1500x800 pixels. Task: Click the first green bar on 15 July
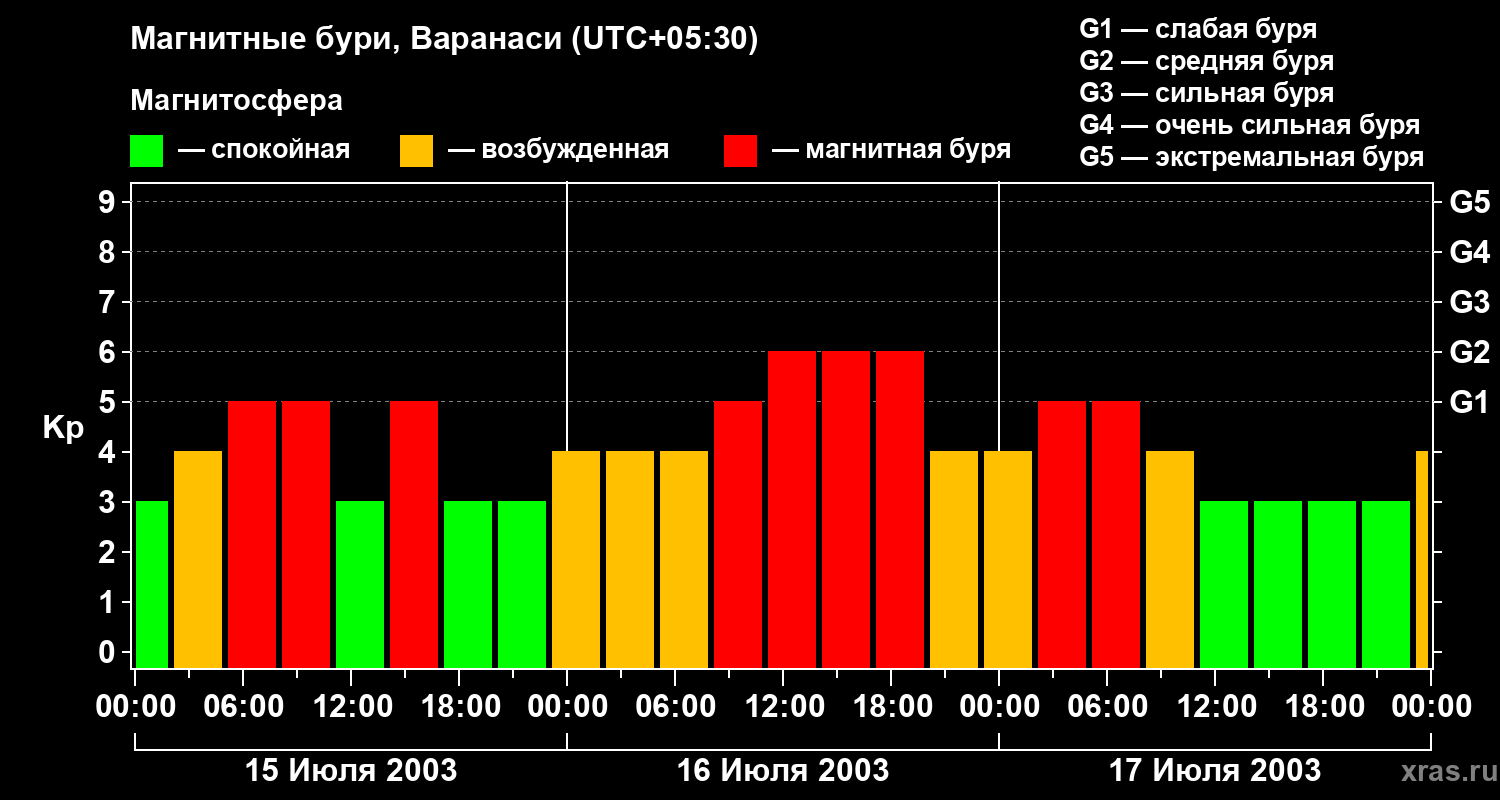click(x=152, y=584)
